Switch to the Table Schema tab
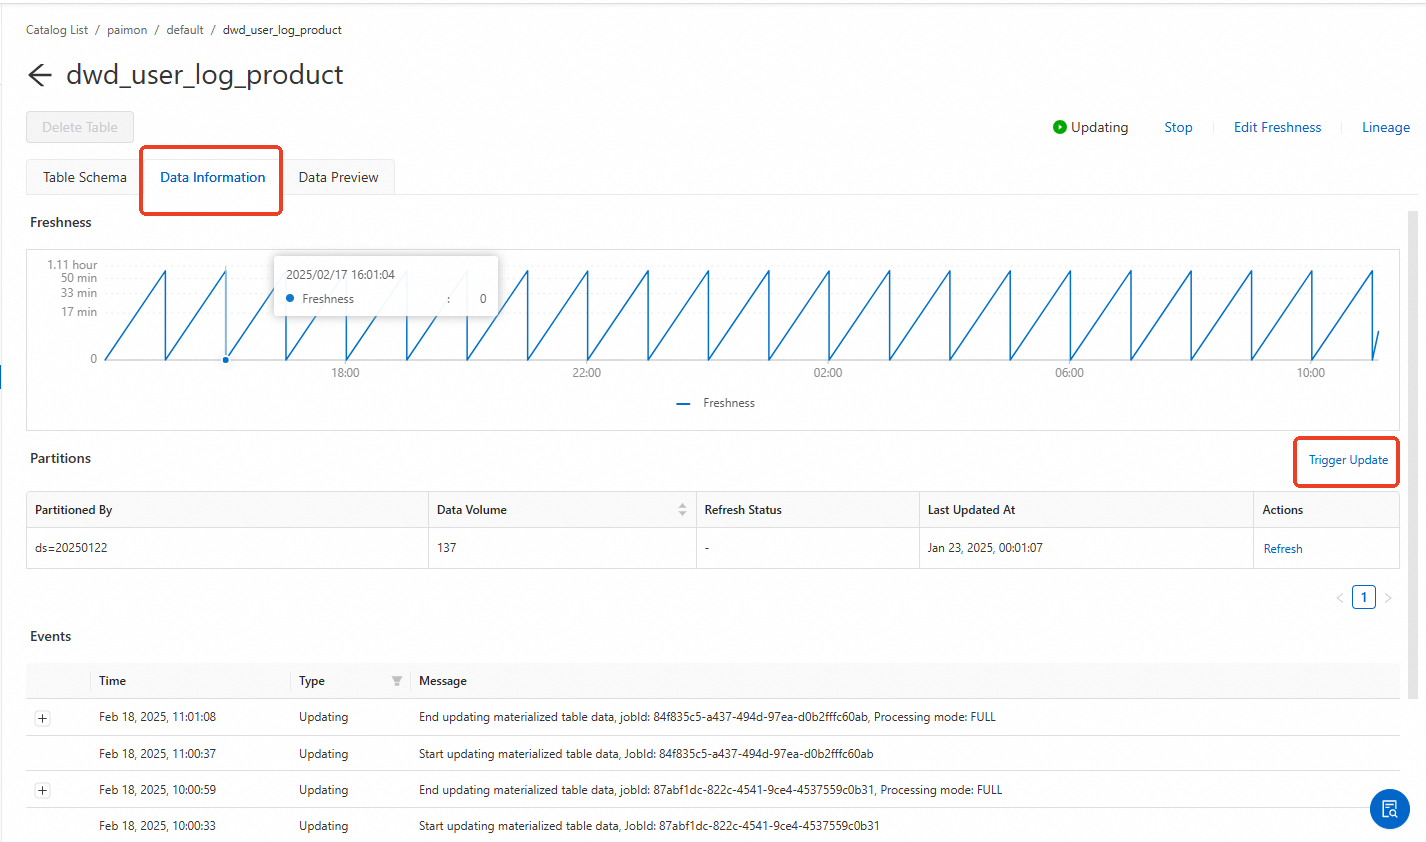The width and height of the screenshot is (1426, 842). coord(84,176)
